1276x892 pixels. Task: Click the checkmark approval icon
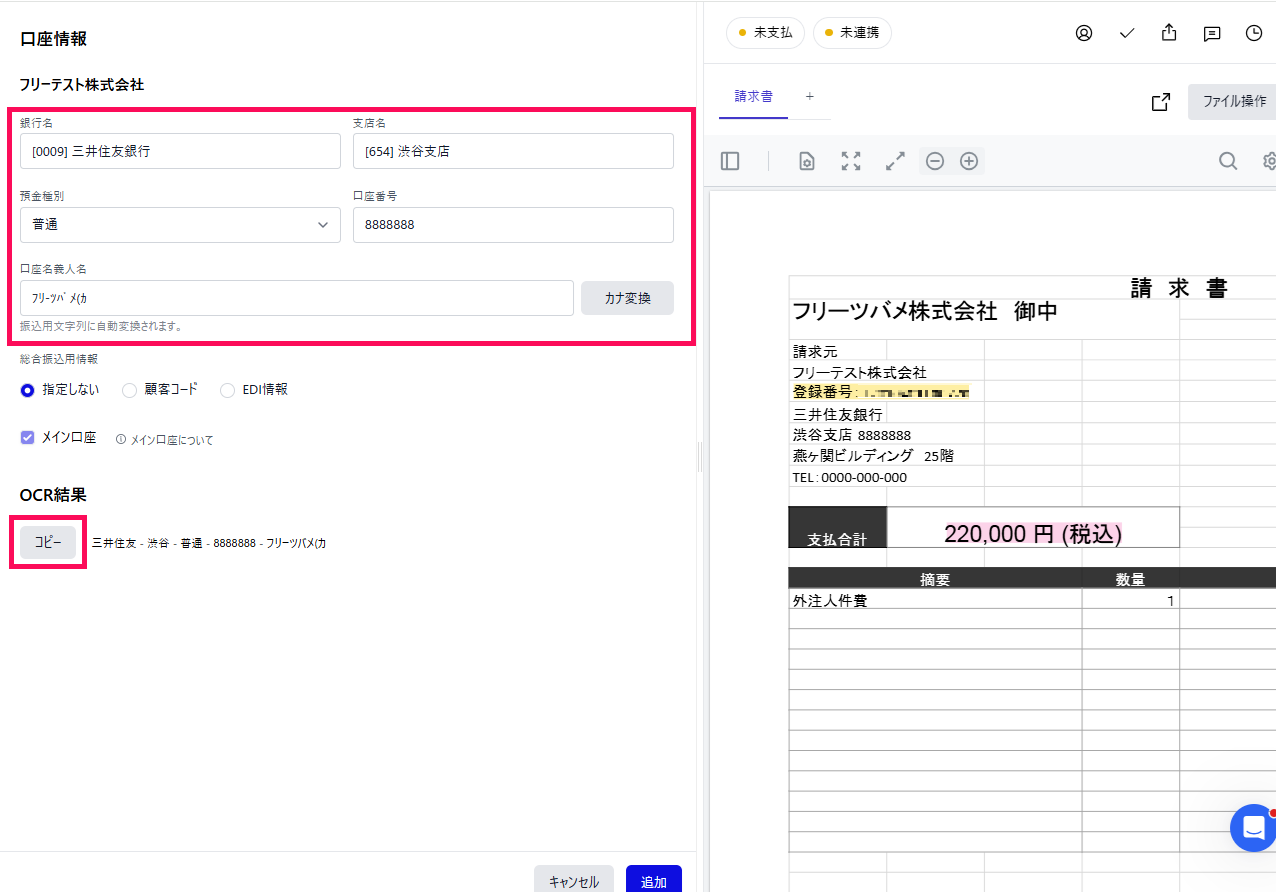coord(1127,33)
